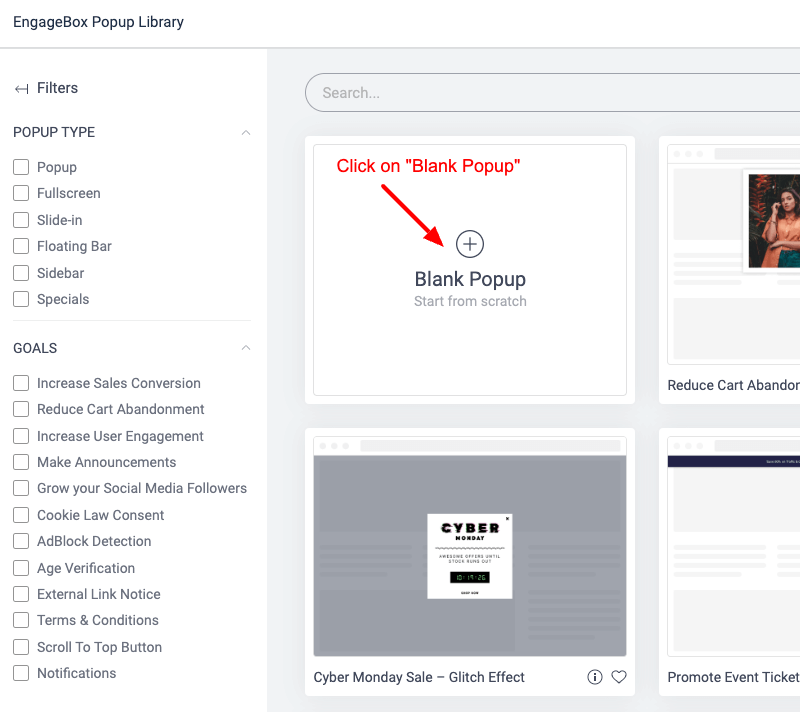This screenshot has width=800, height=712.
Task: Check the Terms & Conditions checkbox
Action: click(x=21, y=620)
